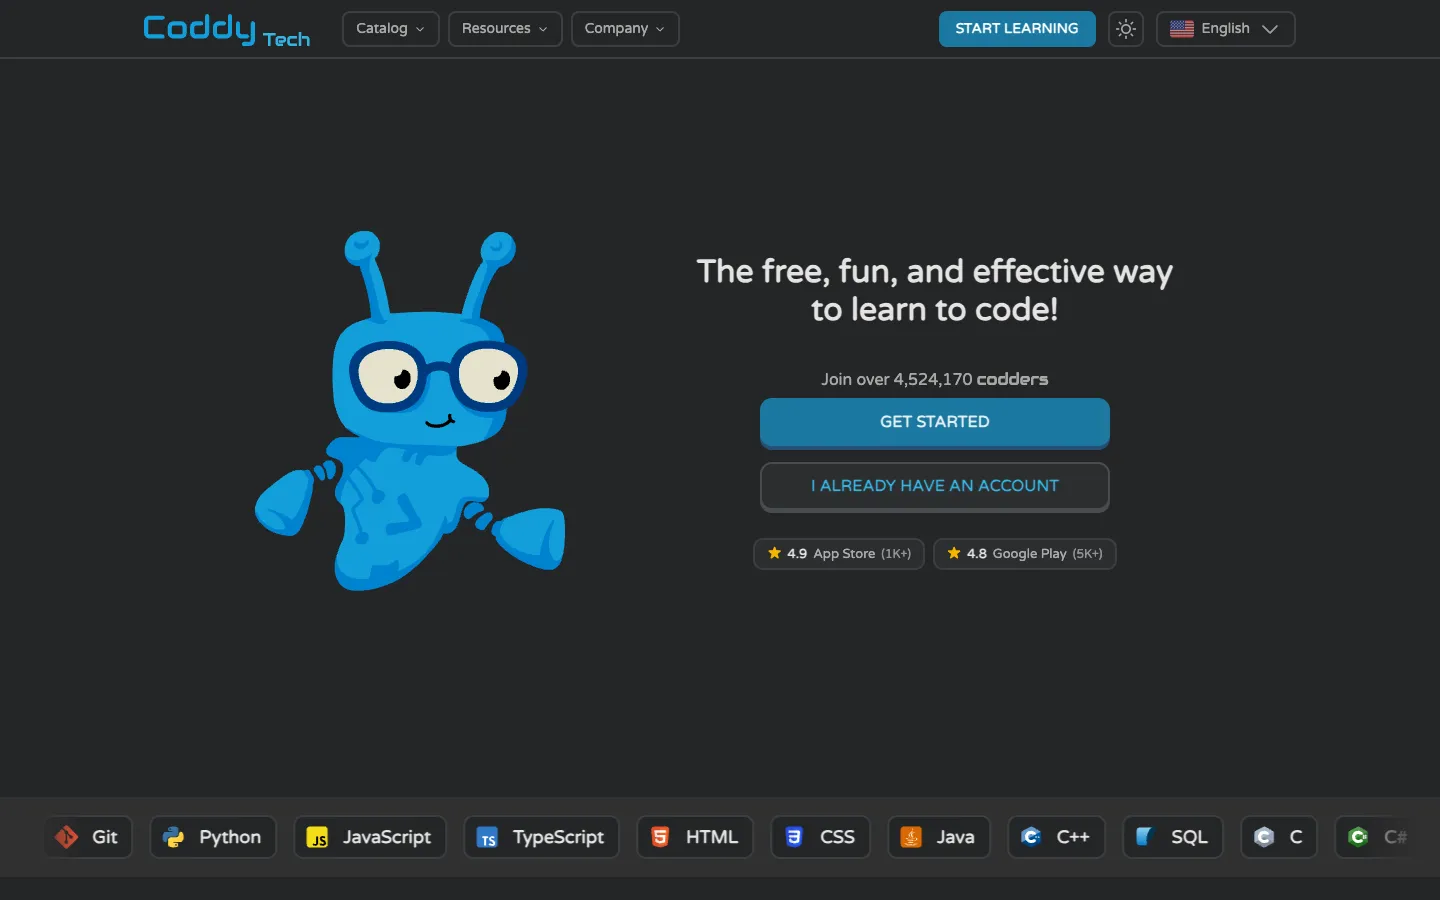Click the JavaScript JS icon
This screenshot has height=900, width=1440.
click(x=318, y=837)
